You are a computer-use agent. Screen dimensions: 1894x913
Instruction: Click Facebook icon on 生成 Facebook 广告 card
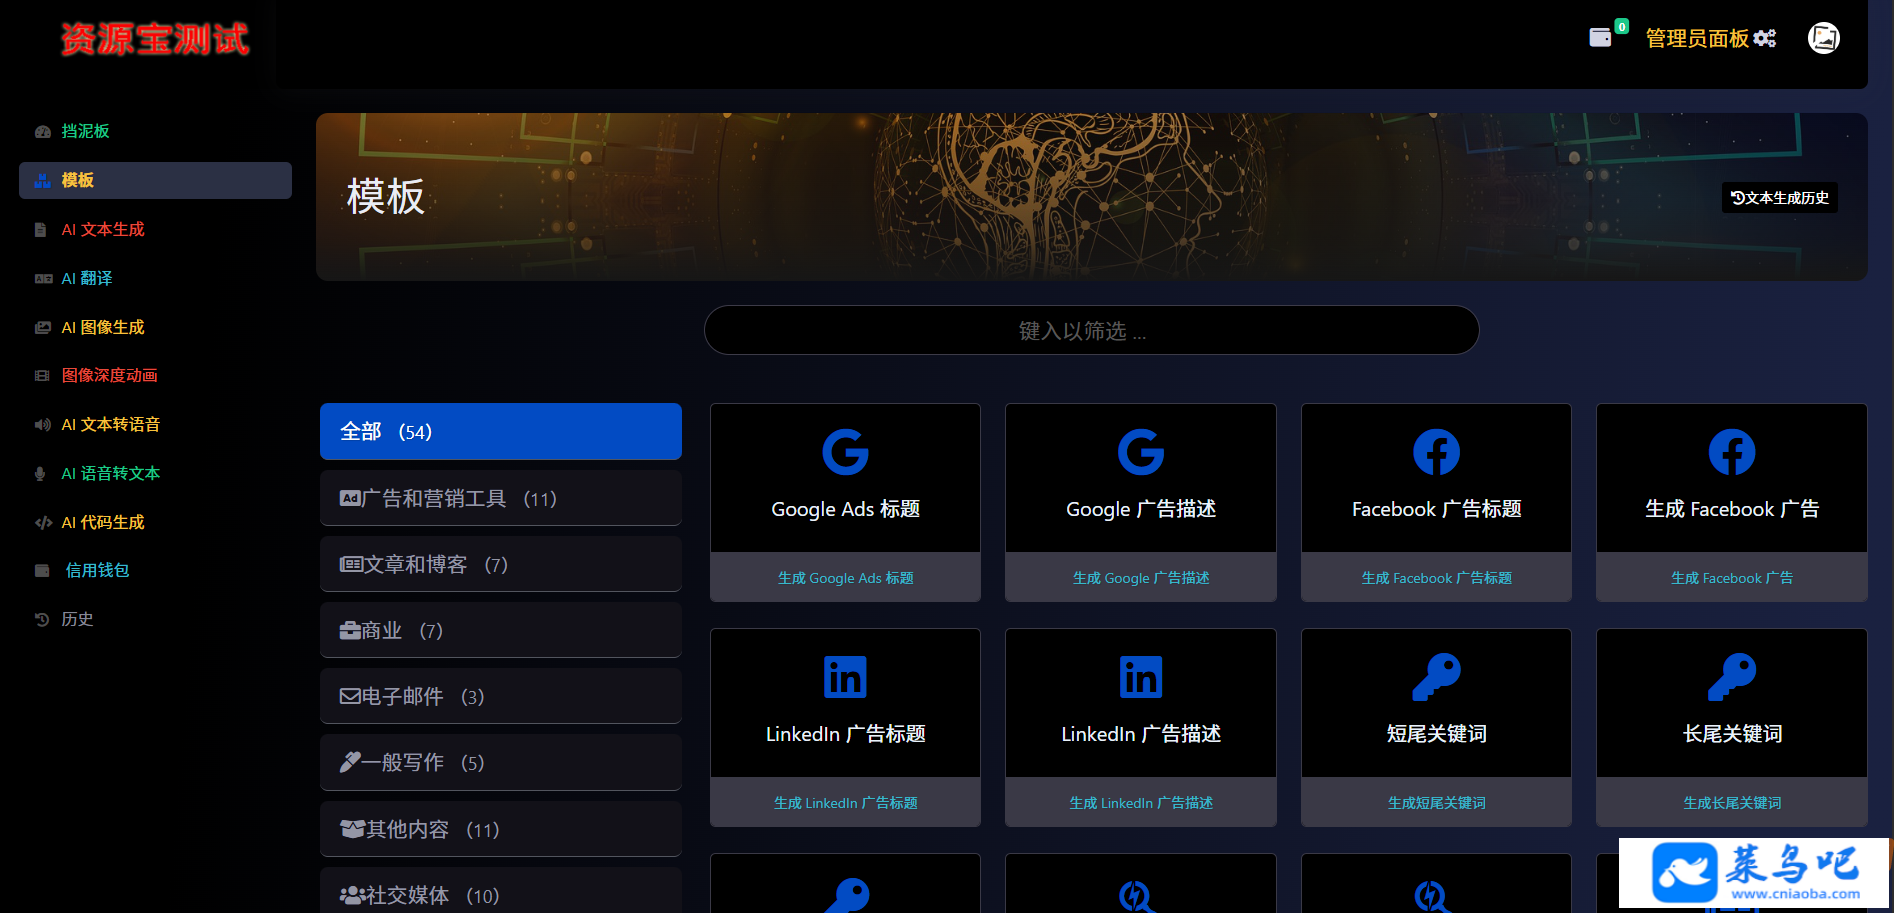click(1732, 452)
